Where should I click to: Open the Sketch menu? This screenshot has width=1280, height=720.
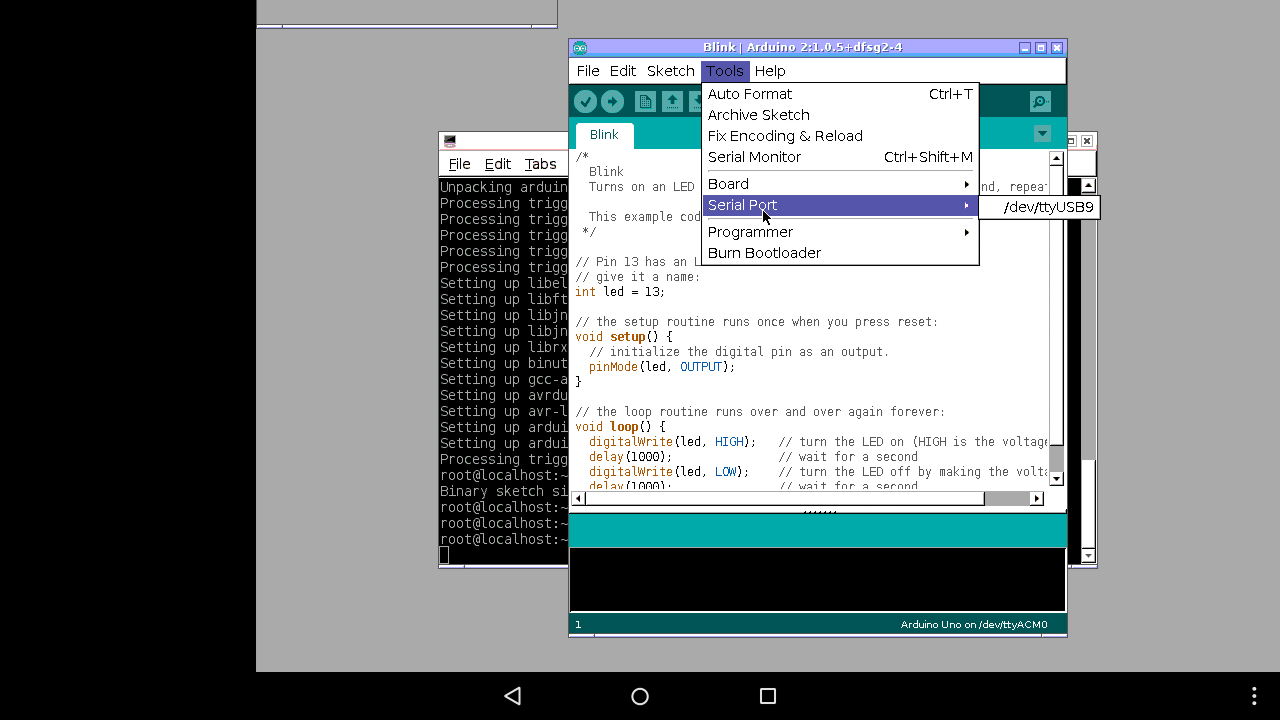tap(671, 71)
